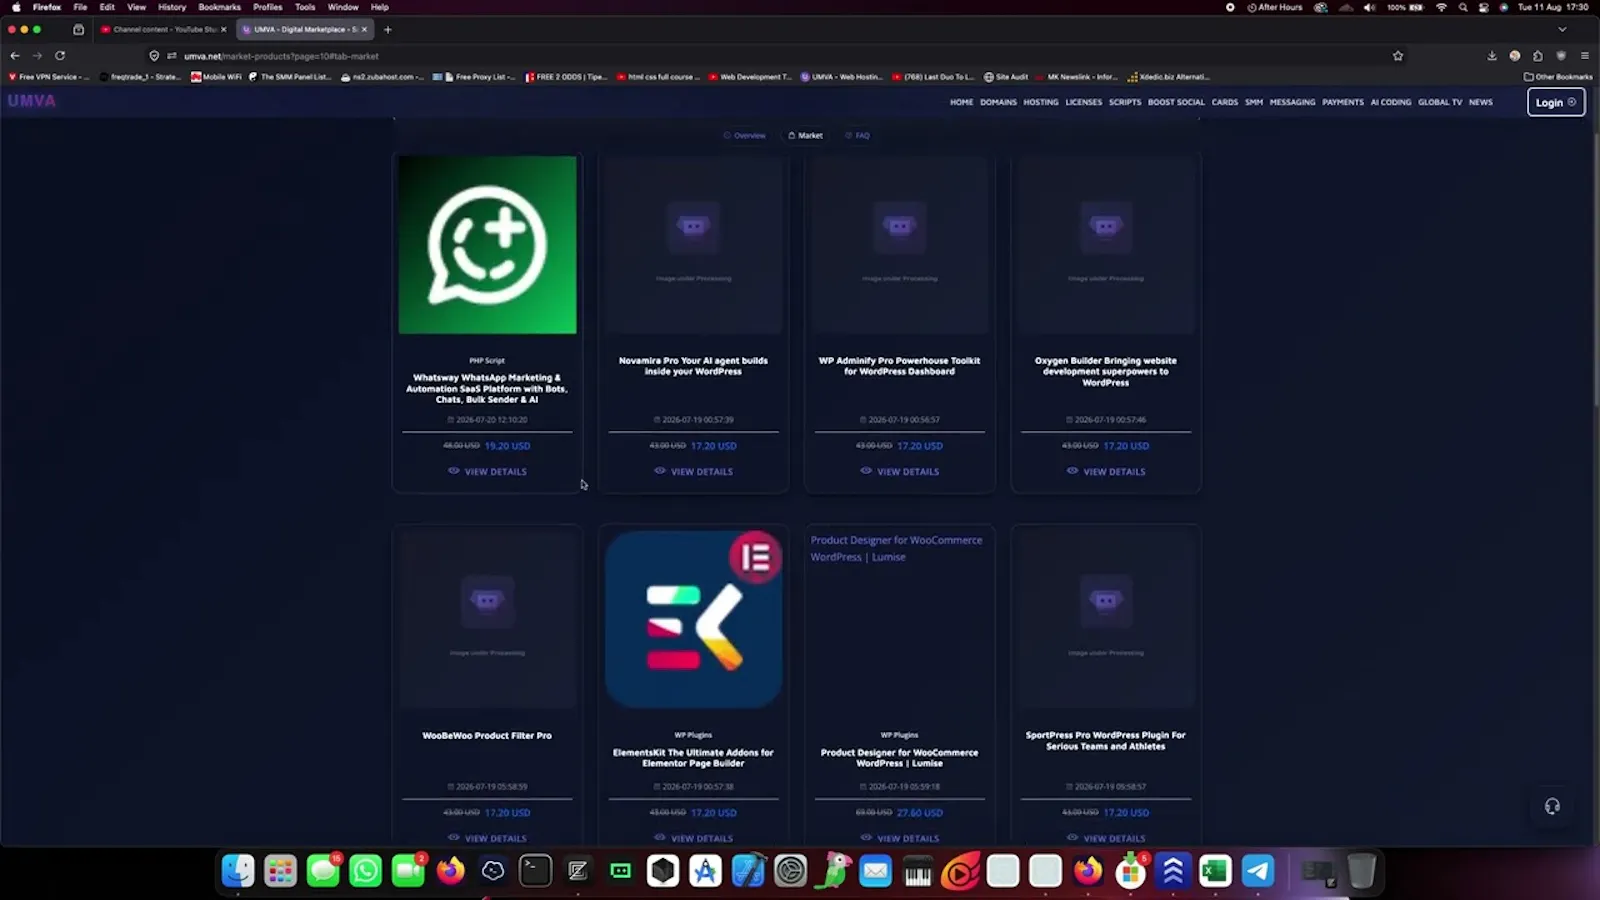Open GLOBAL TV navigation link
1600x900 pixels.
point(1439,102)
